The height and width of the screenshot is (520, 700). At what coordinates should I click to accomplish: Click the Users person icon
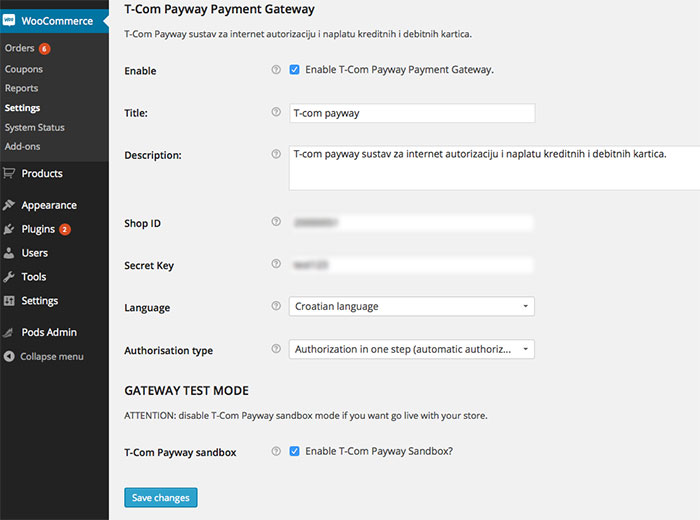pos(9,253)
